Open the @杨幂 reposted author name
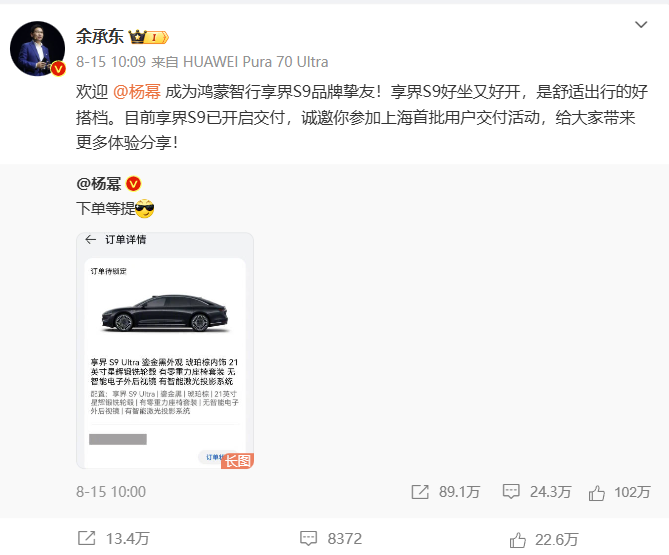Image resolution: width=669 pixels, height=555 pixels. click(x=99, y=184)
